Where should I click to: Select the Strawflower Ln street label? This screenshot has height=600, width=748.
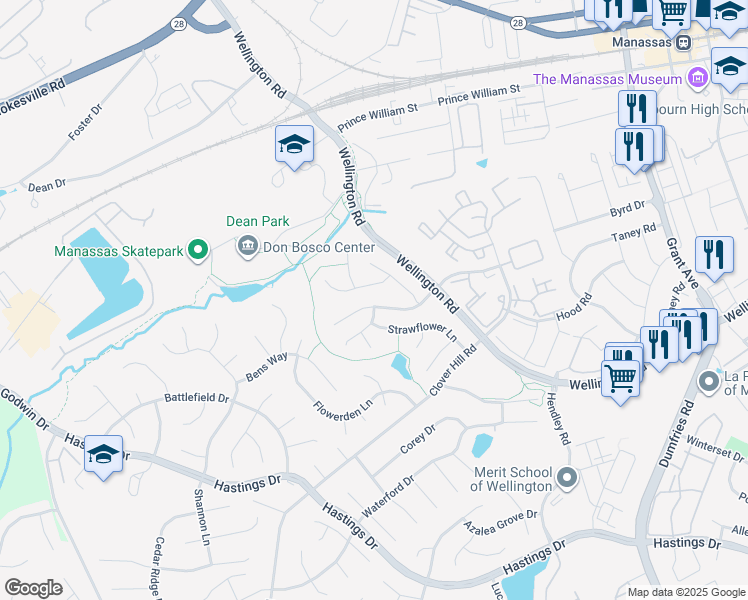tap(422, 332)
